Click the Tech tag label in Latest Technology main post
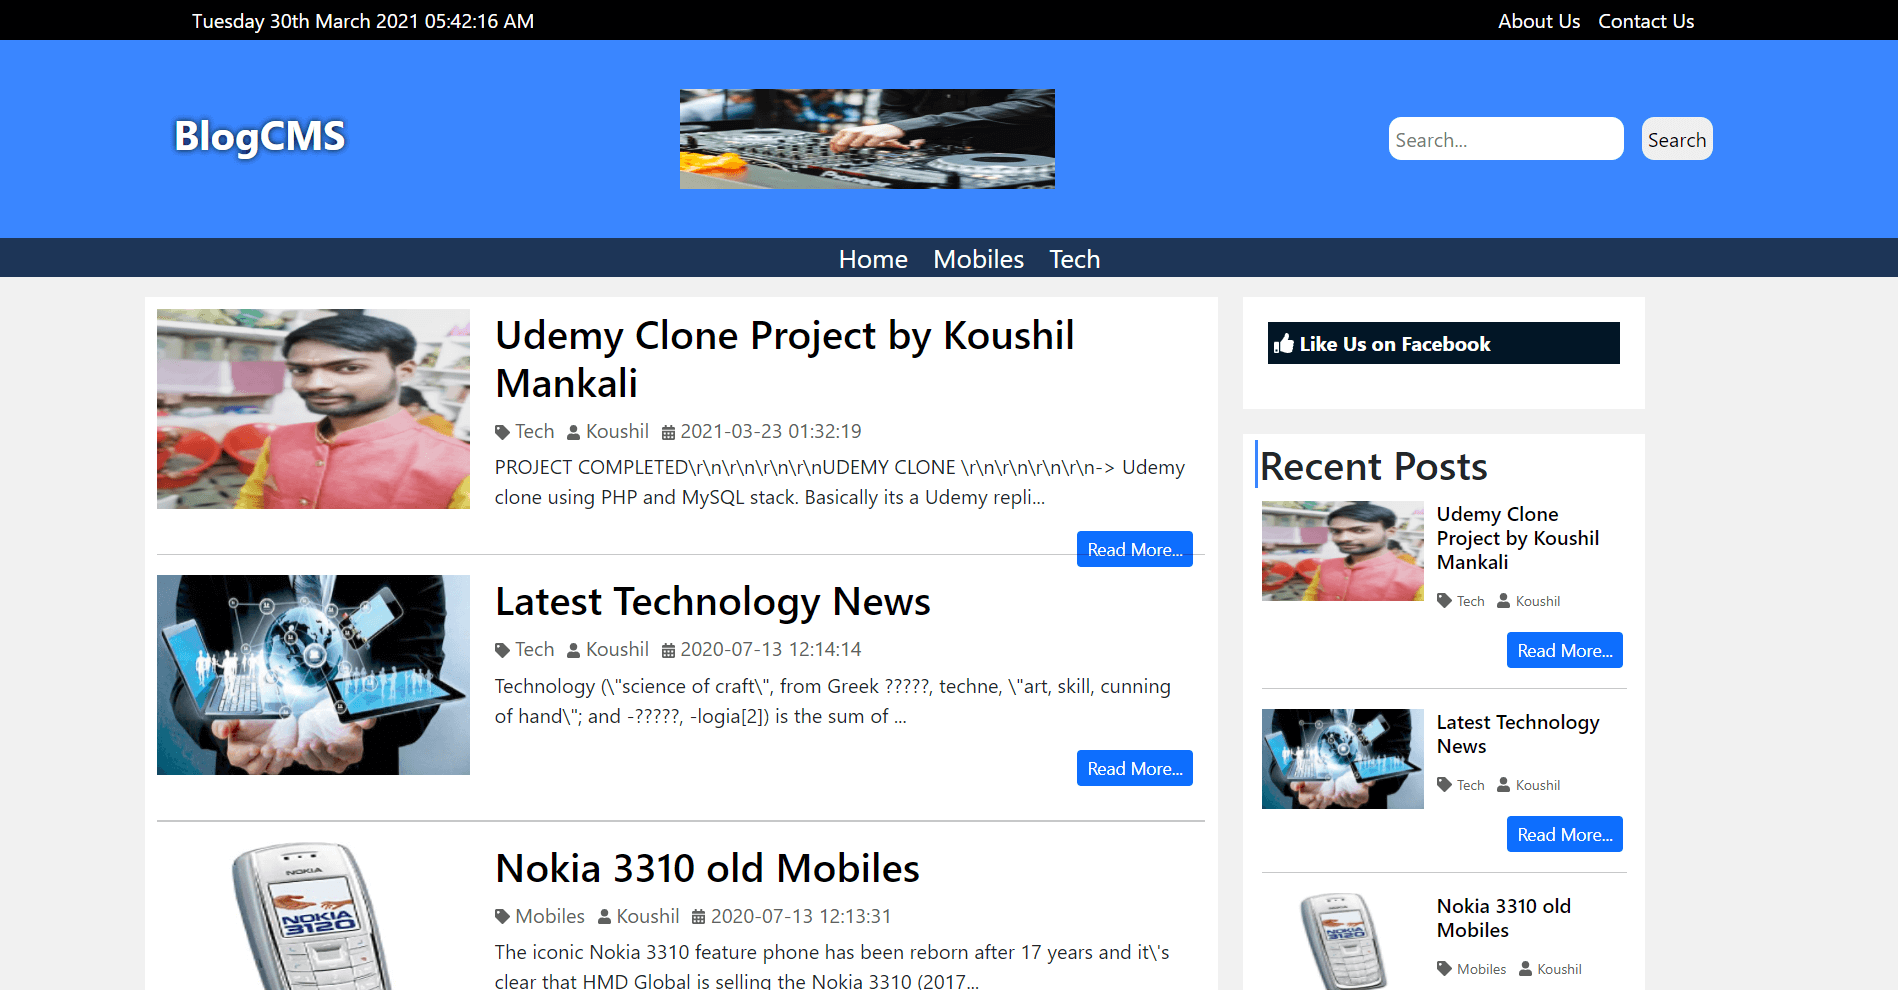Screen dimensions: 1898x990 (x=535, y=650)
